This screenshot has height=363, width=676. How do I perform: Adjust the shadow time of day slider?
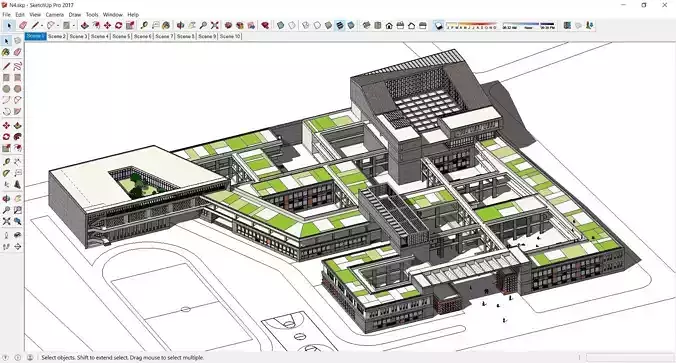[529, 25]
